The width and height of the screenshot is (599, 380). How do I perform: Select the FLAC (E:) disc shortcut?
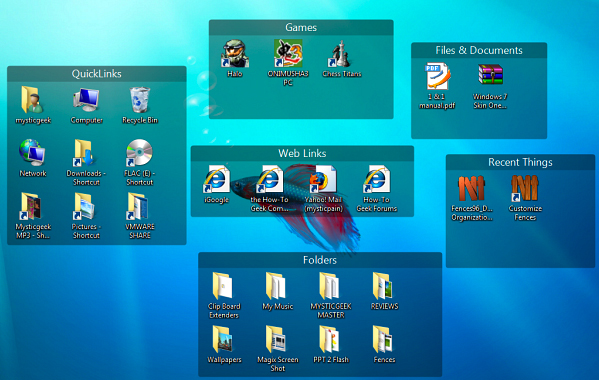139,153
